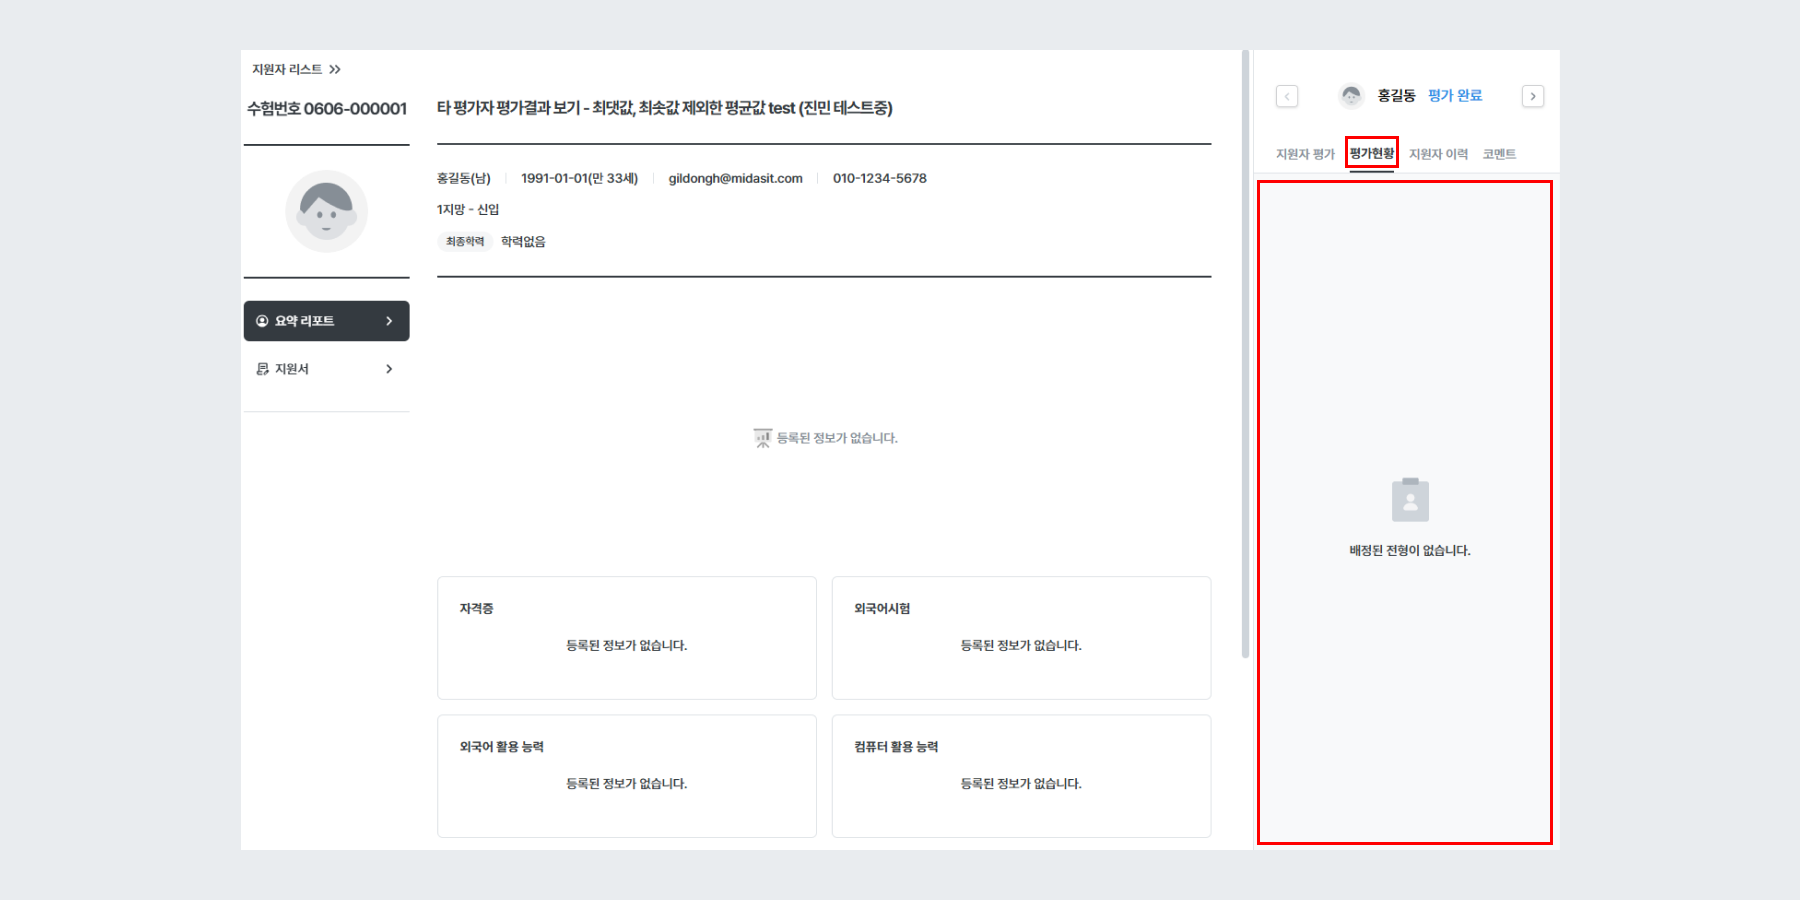Click the presentation easel empty-state icon
The width and height of the screenshot is (1800, 900).
coord(764,437)
